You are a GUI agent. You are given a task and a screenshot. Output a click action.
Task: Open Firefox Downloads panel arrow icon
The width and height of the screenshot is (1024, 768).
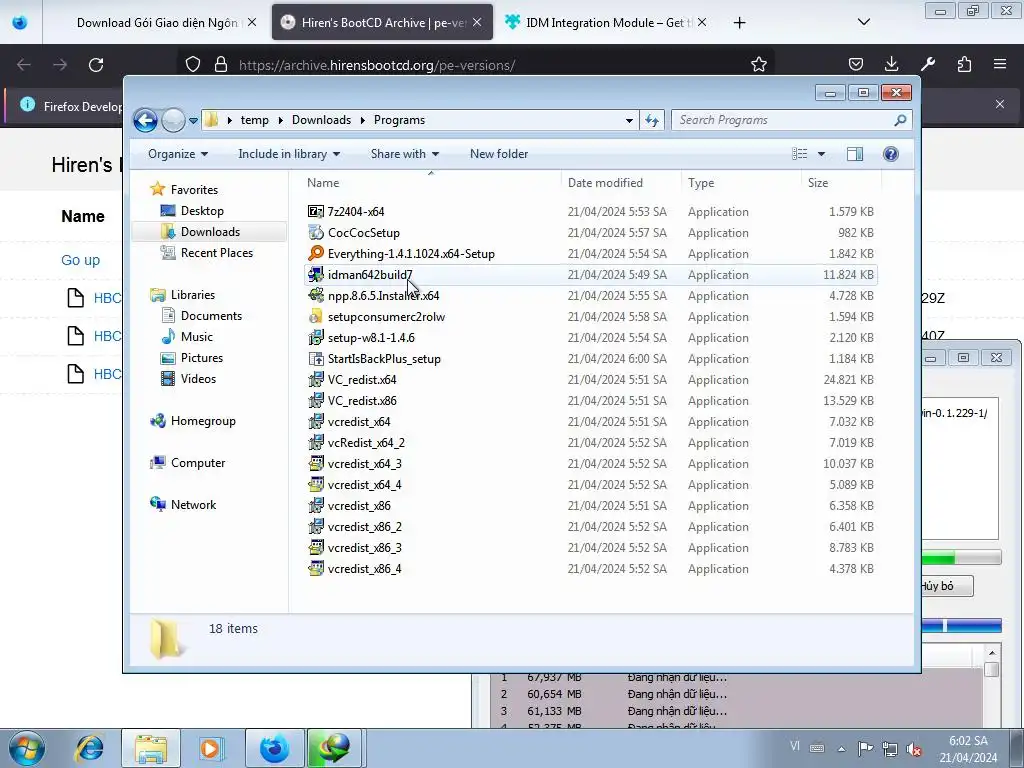click(891, 64)
